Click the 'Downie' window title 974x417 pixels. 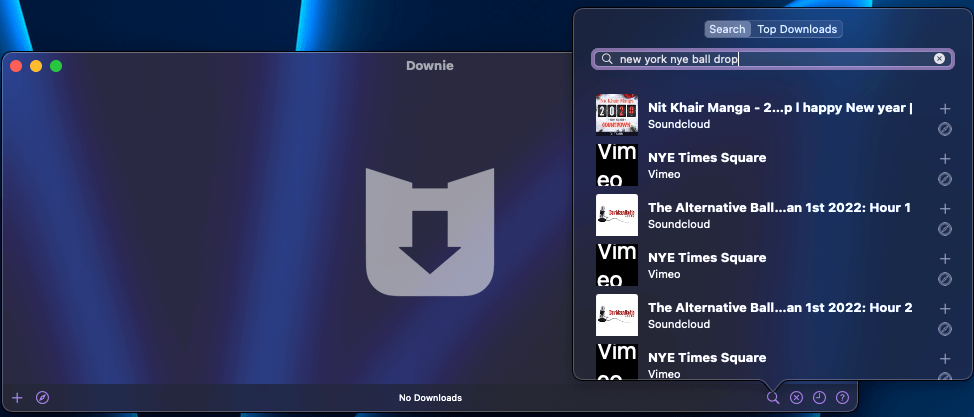tap(430, 65)
